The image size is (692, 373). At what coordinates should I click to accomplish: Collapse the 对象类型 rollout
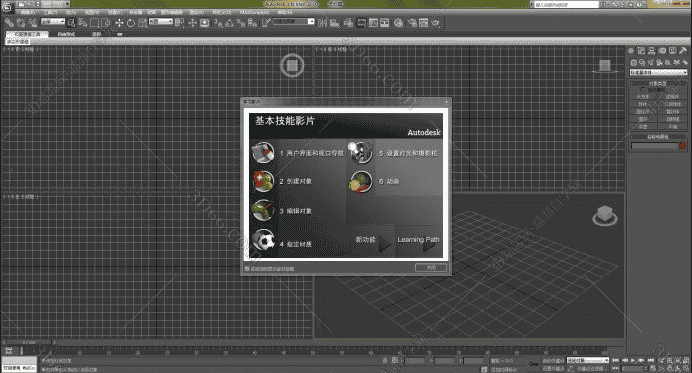pyautogui.click(x=658, y=83)
